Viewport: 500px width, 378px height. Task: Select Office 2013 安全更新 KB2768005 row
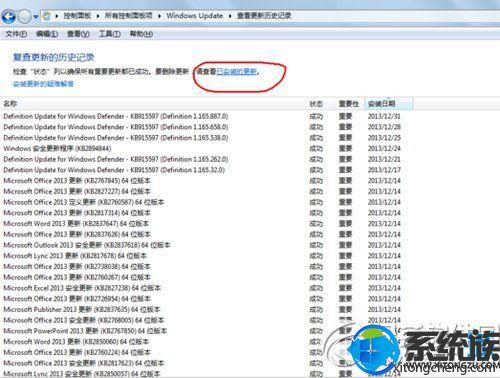(84, 320)
